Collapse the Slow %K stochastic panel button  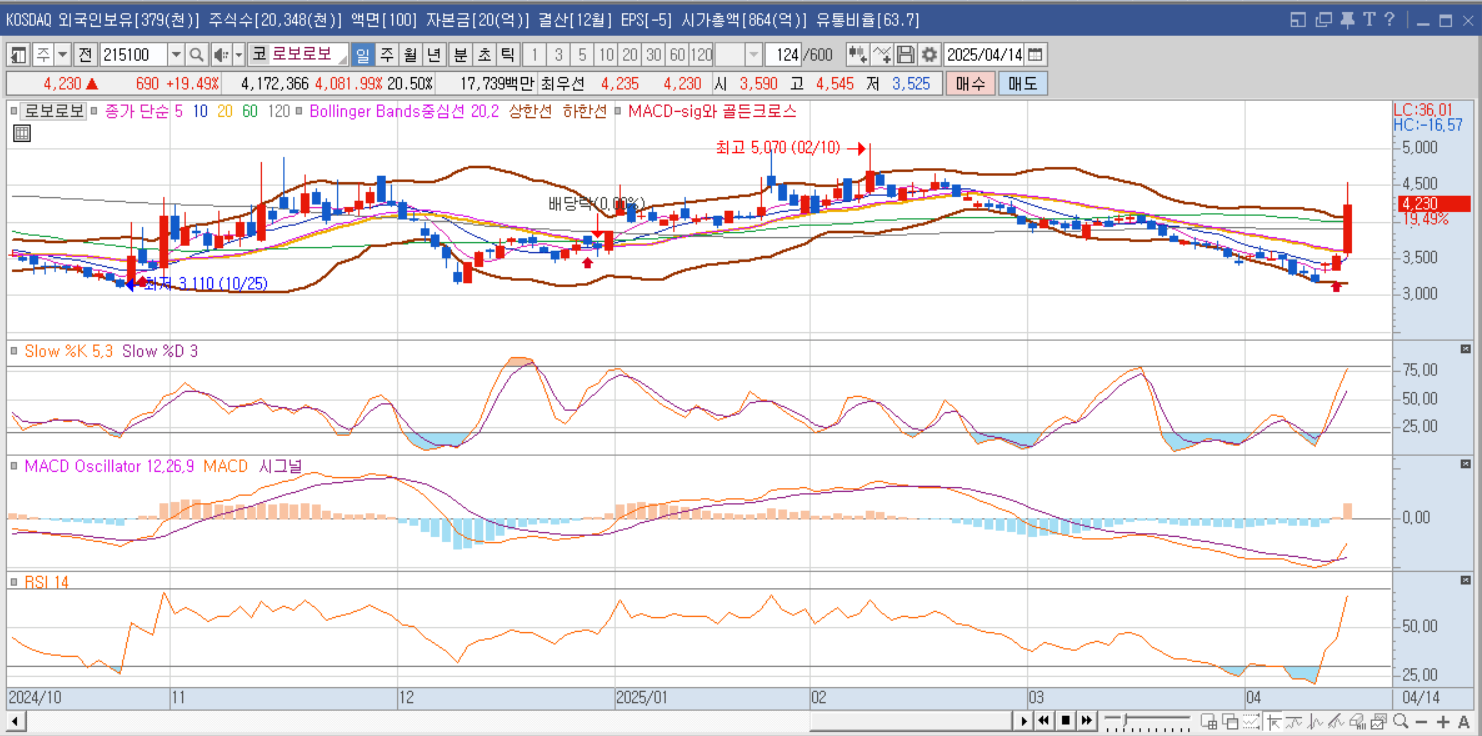coord(1466,348)
